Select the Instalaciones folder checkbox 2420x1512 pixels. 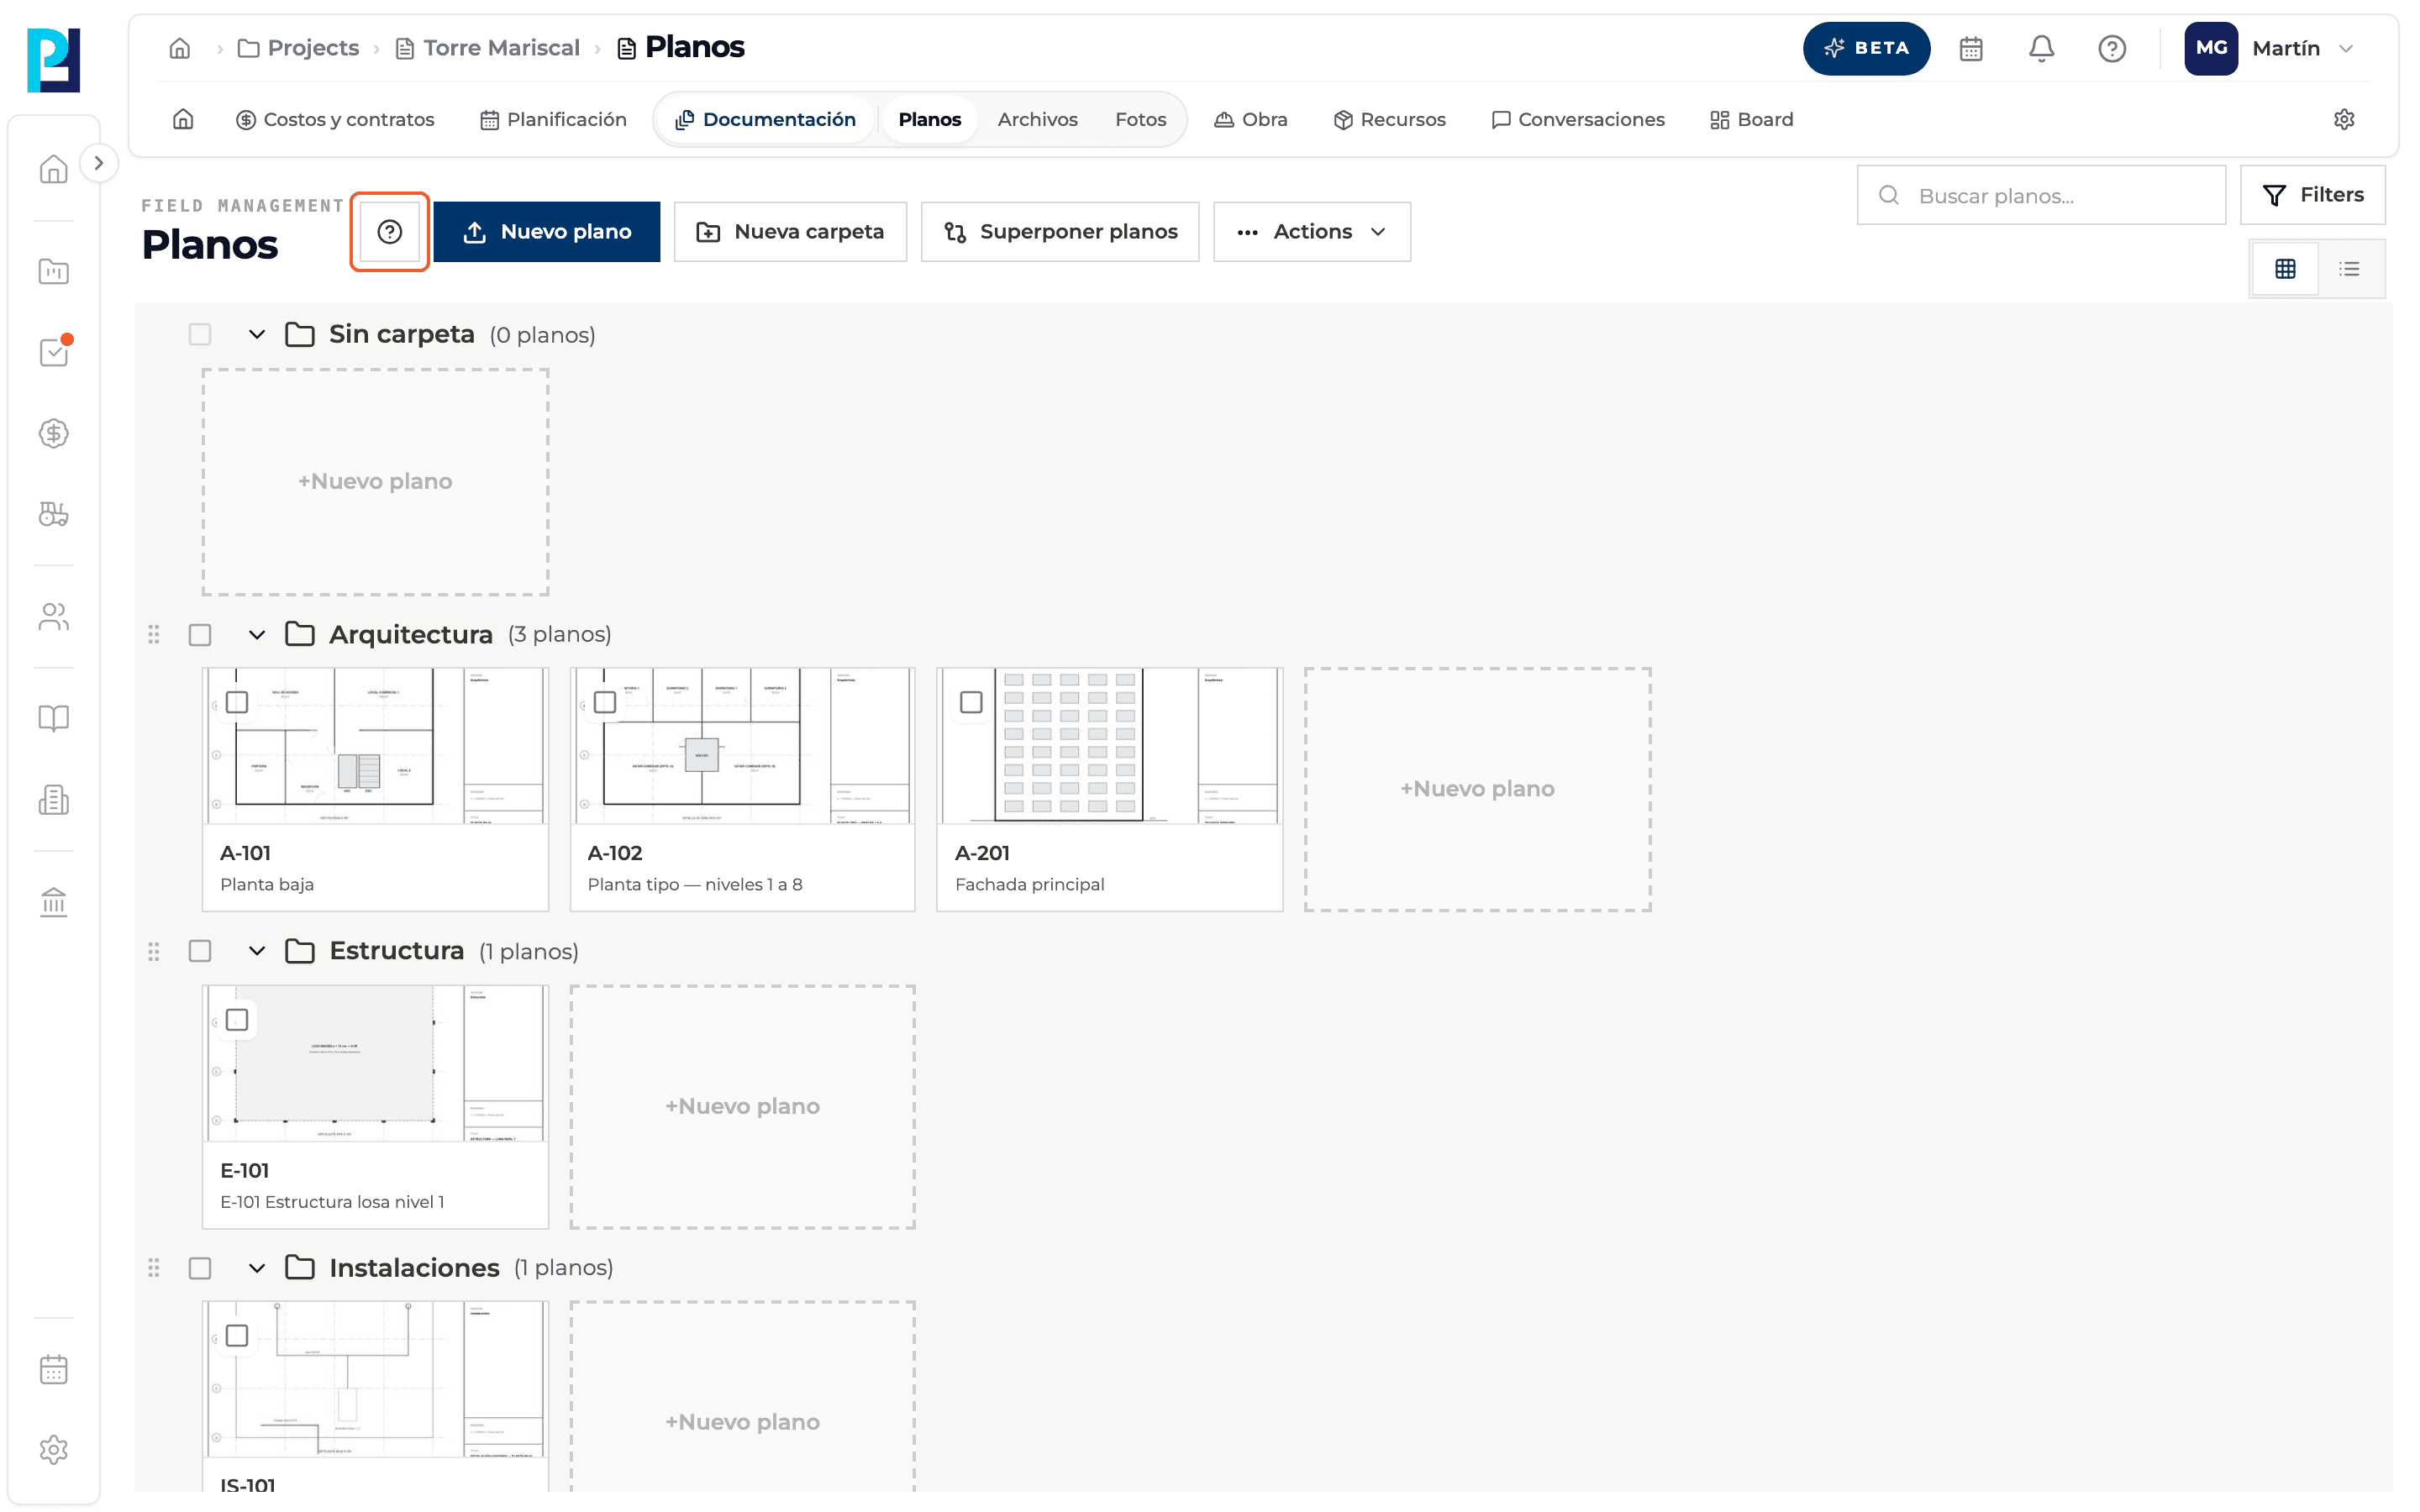click(x=200, y=1268)
